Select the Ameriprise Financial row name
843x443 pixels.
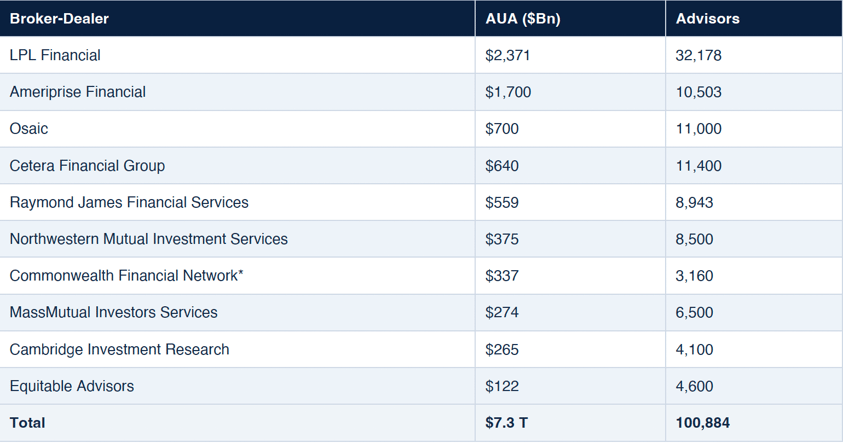pos(78,92)
